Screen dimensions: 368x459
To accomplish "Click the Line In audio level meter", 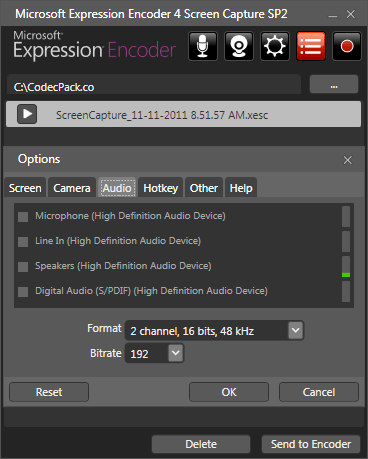I will pyautogui.click(x=346, y=242).
